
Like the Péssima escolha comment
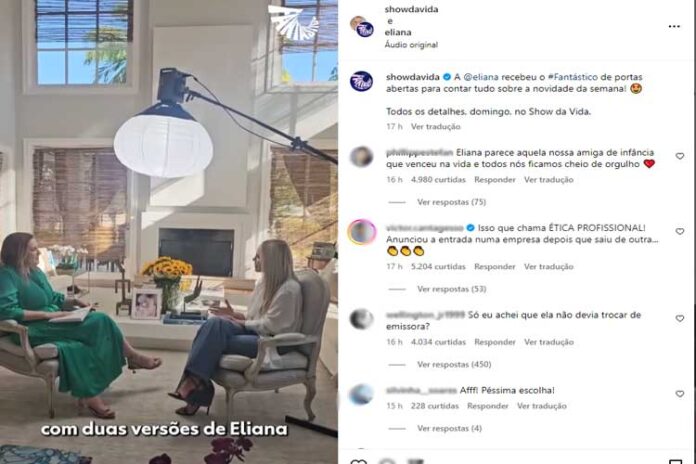[680, 394]
